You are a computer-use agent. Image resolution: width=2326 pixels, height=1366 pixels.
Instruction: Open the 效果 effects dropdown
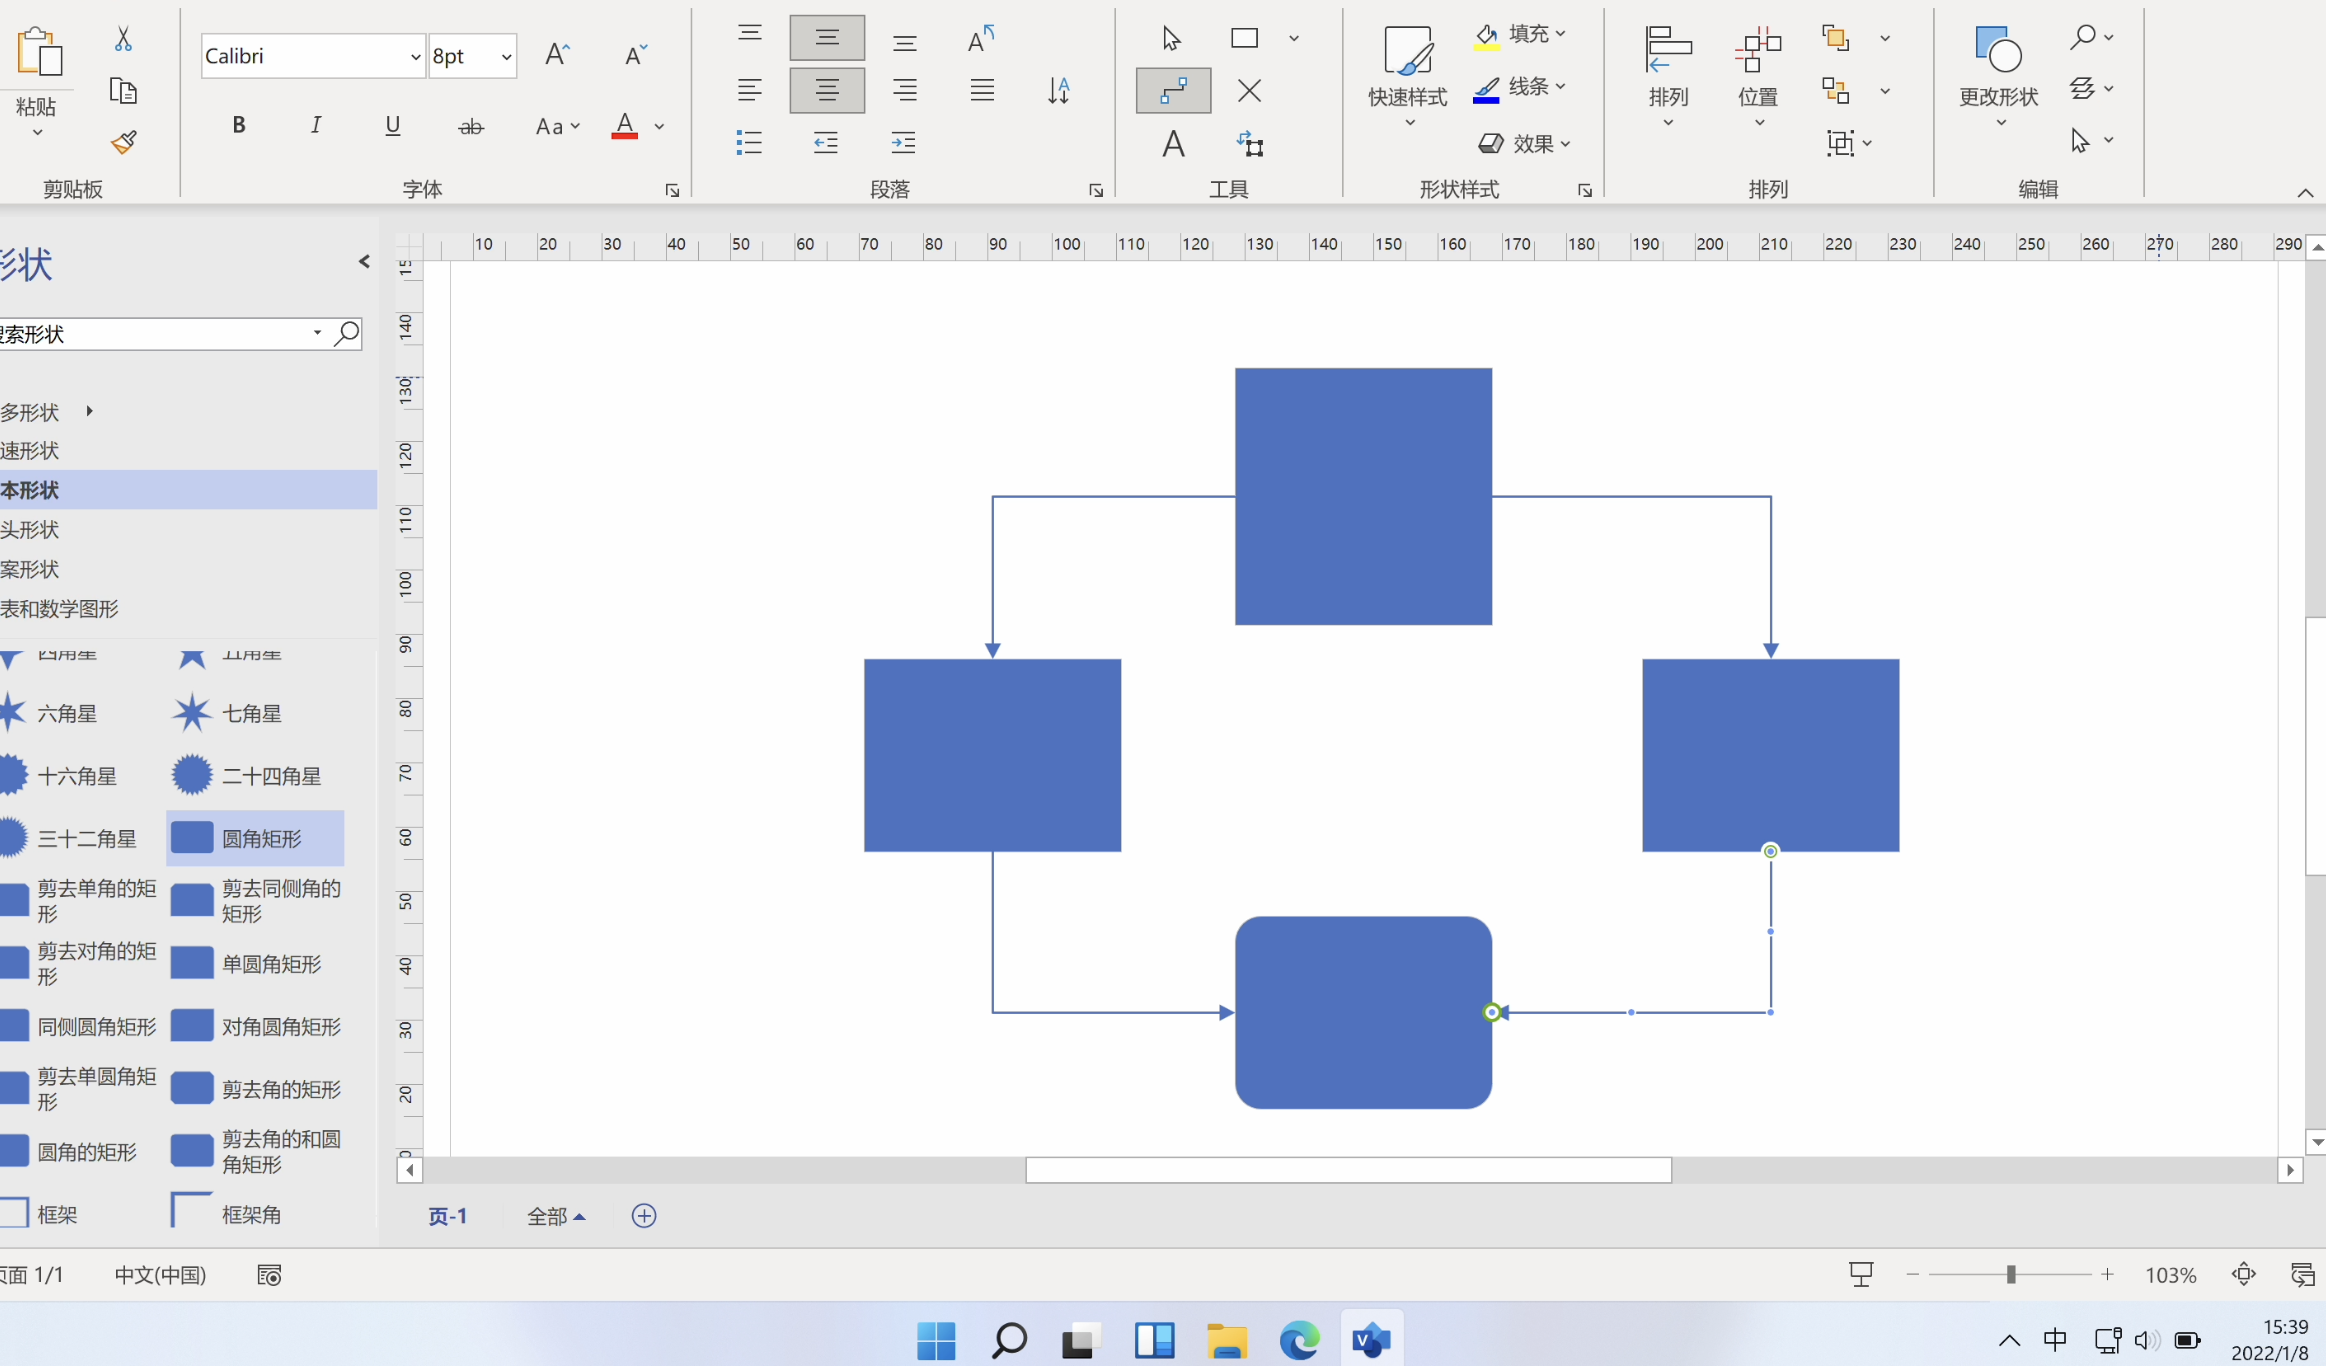[1525, 144]
